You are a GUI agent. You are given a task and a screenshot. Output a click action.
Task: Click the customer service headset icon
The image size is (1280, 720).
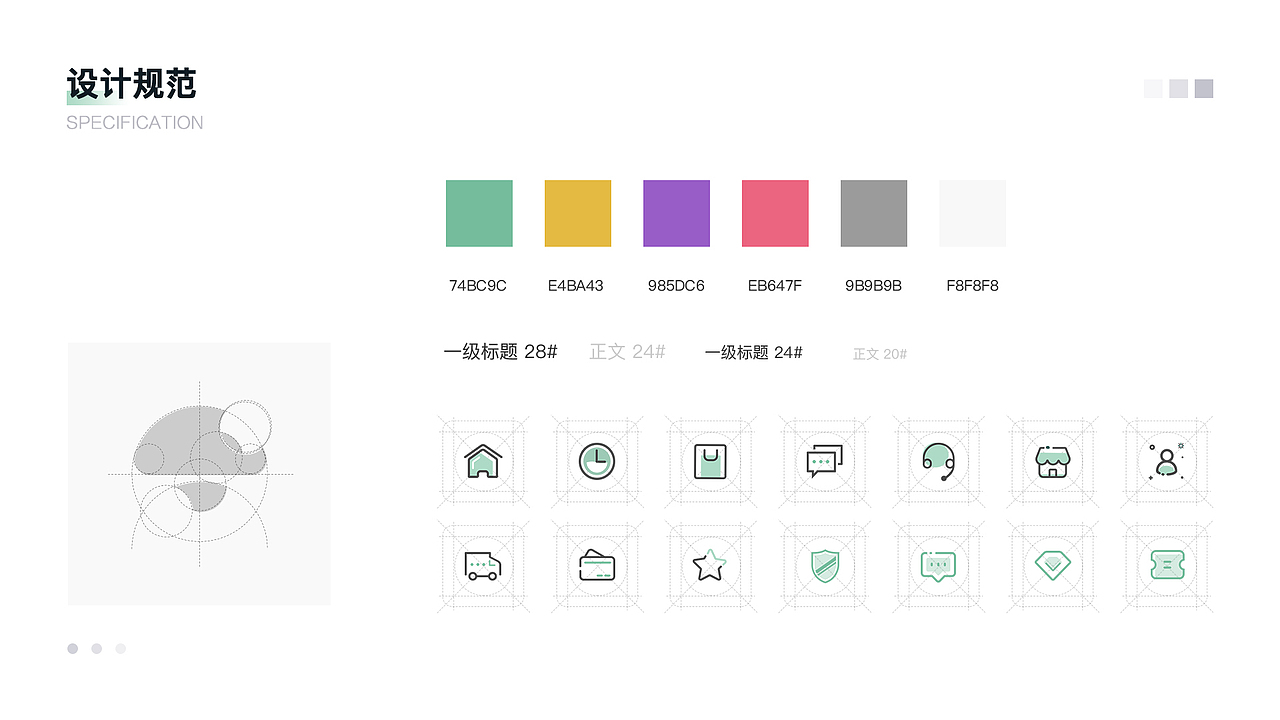click(x=938, y=461)
